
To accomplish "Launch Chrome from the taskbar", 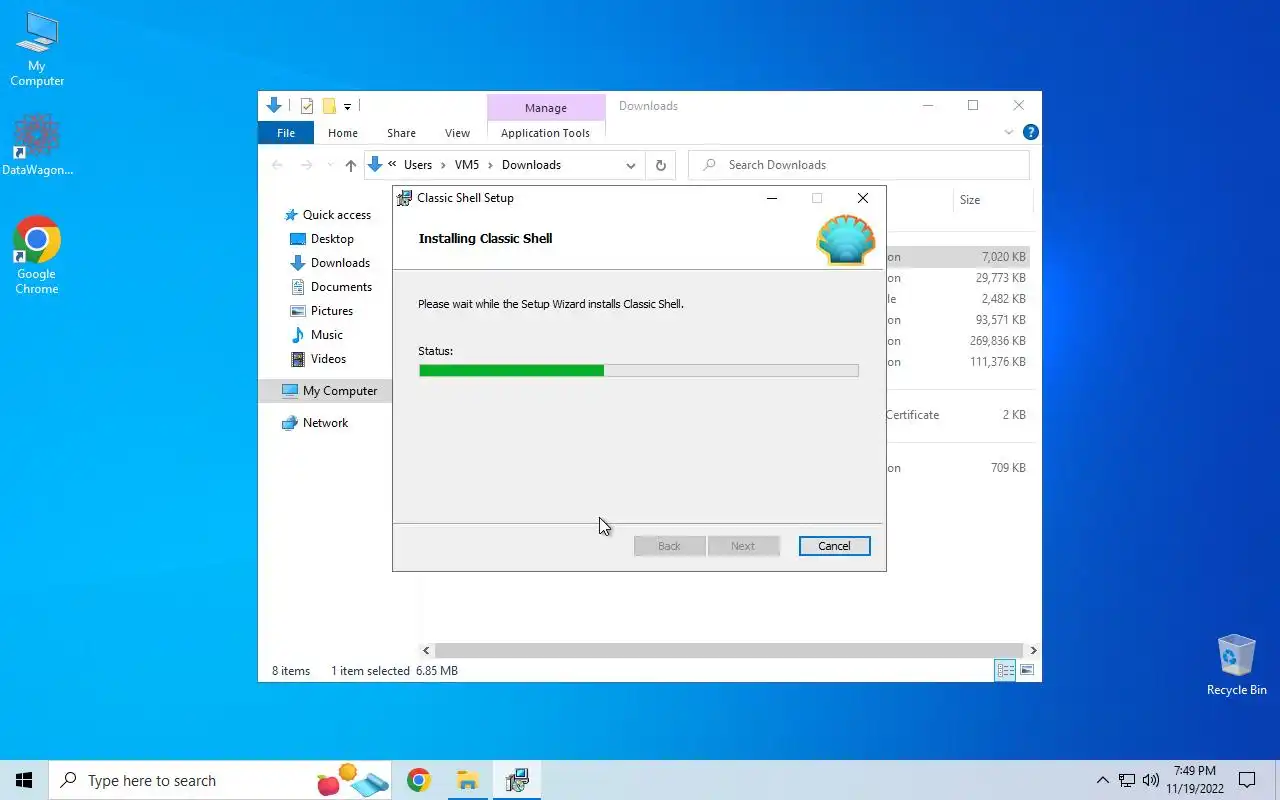I will (418, 780).
